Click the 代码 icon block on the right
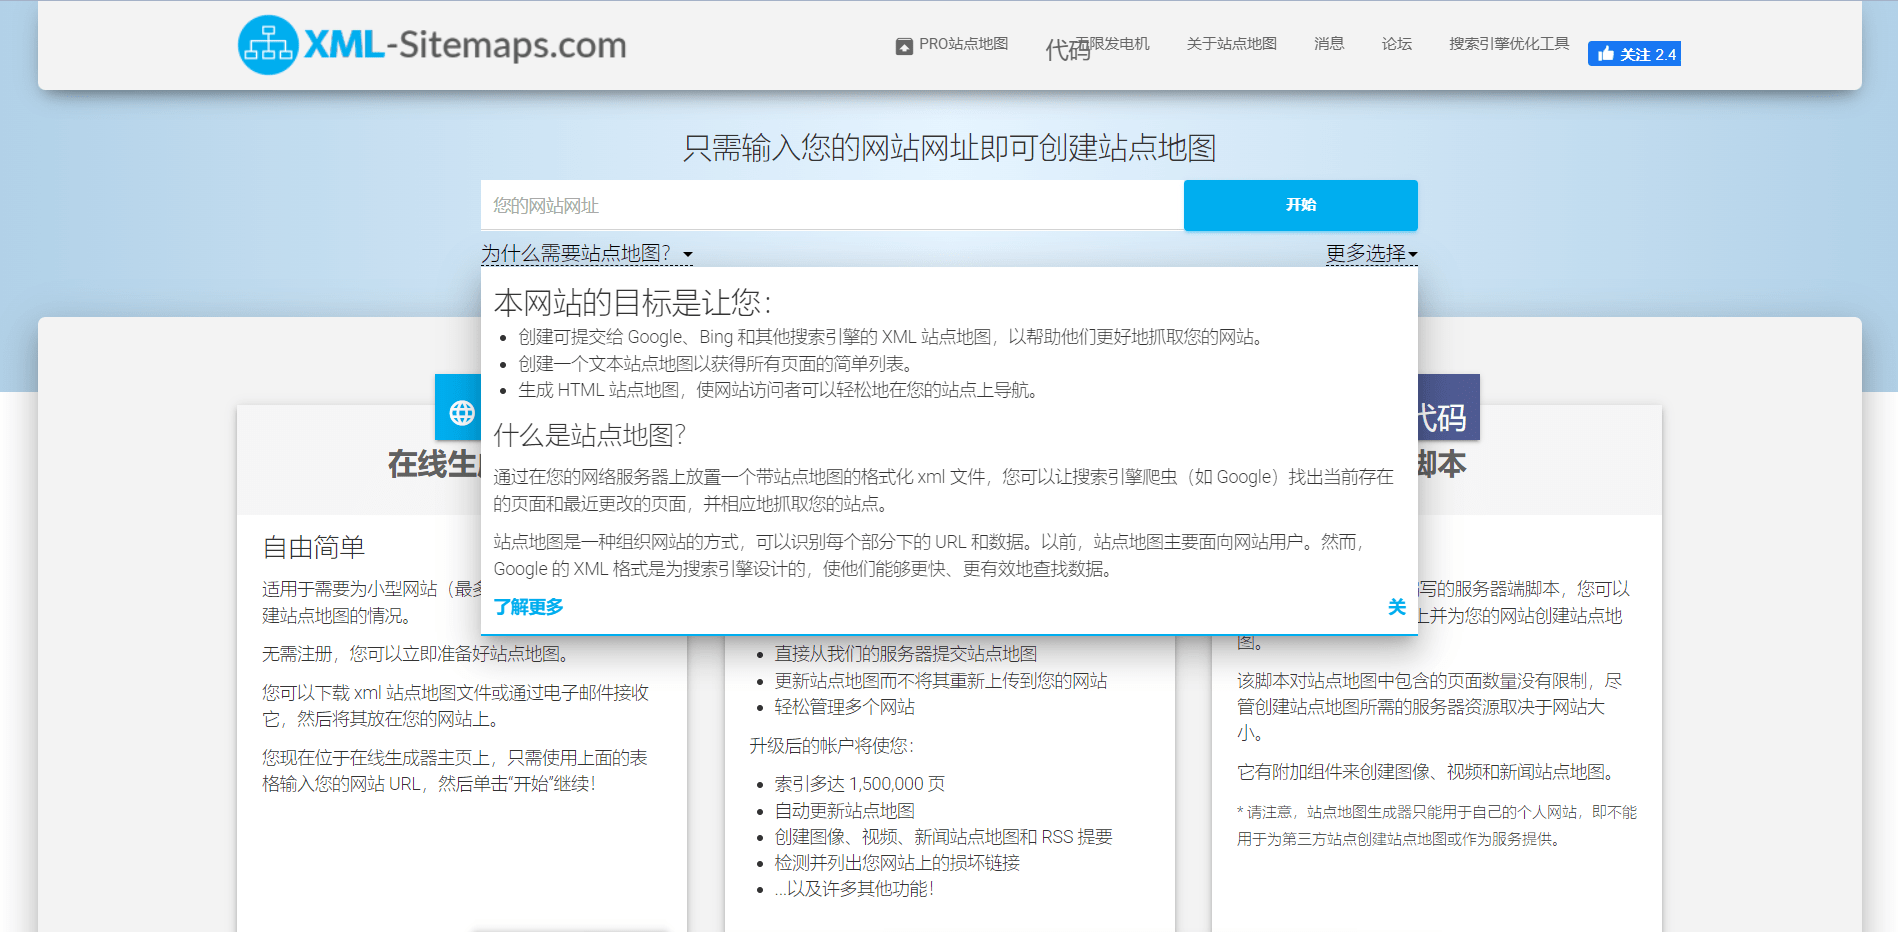The width and height of the screenshot is (1898, 932). [1447, 406]
